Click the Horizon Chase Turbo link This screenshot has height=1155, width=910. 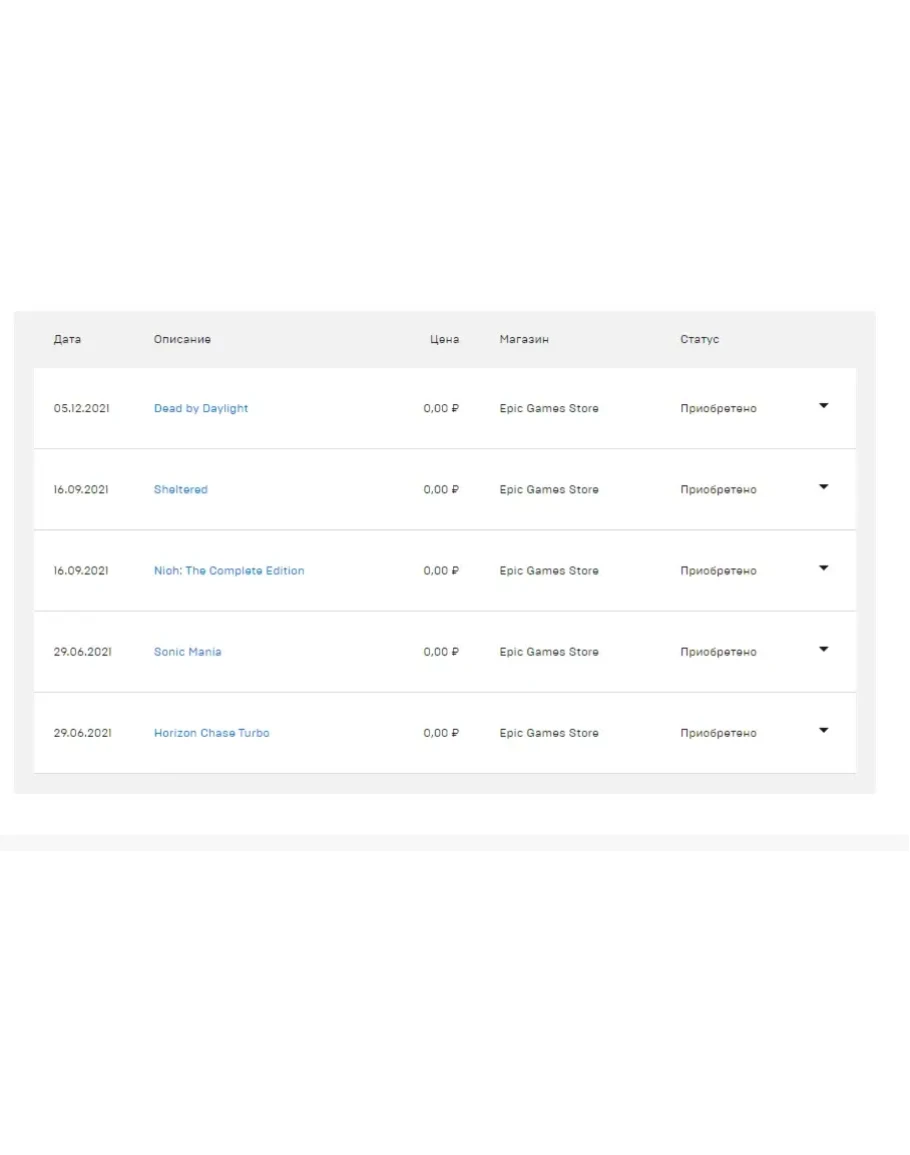[212, 733]
